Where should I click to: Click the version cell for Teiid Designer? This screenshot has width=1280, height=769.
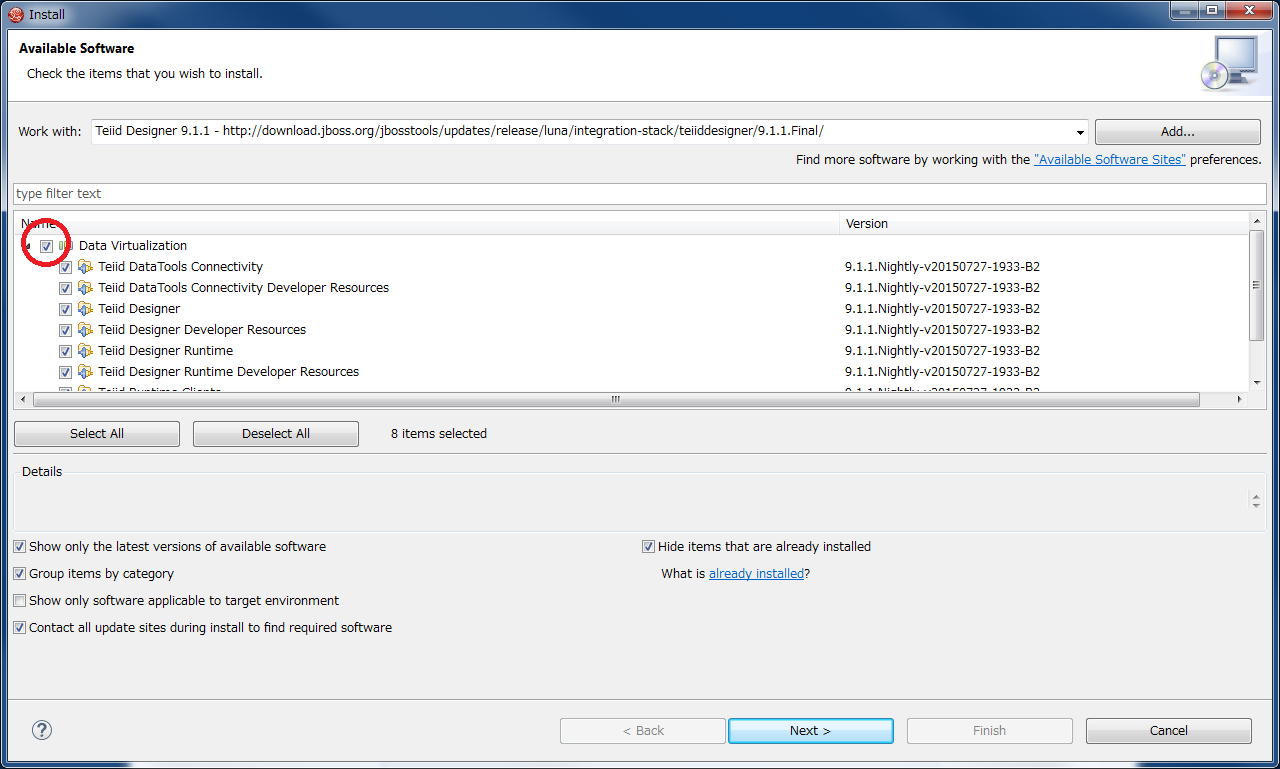tap(942, 309)
